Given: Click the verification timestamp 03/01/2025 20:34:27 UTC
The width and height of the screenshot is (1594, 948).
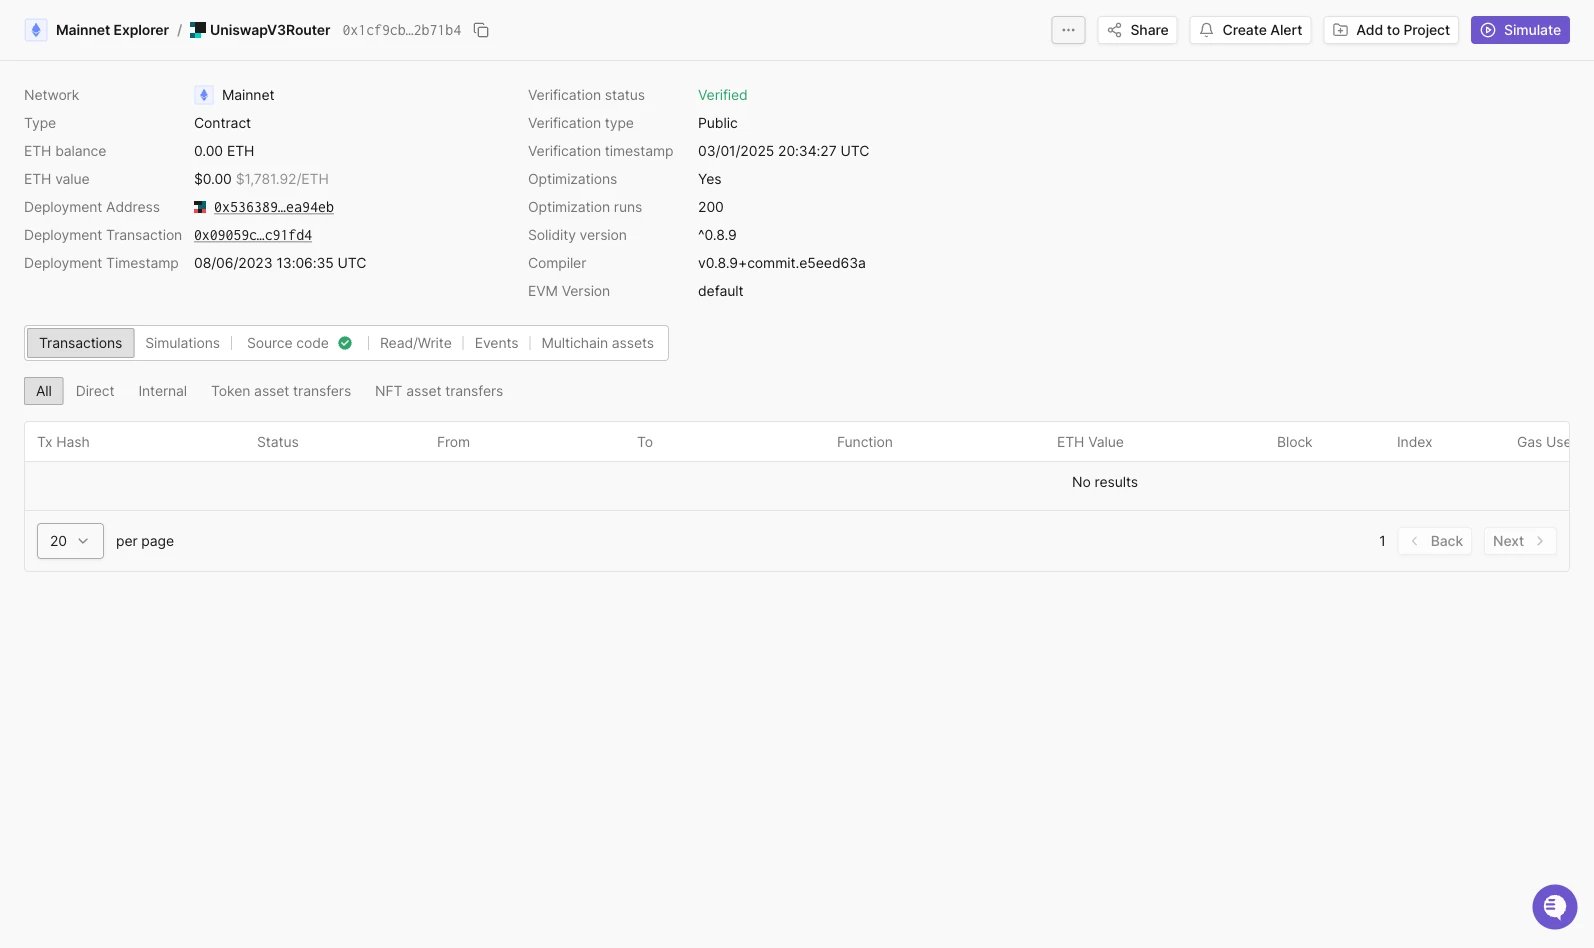Looking at the screenshot, I should pos(784,151).
